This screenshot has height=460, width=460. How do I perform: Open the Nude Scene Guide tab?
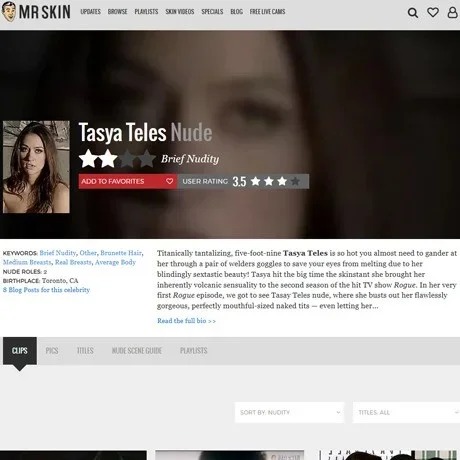tap(137, 351)
